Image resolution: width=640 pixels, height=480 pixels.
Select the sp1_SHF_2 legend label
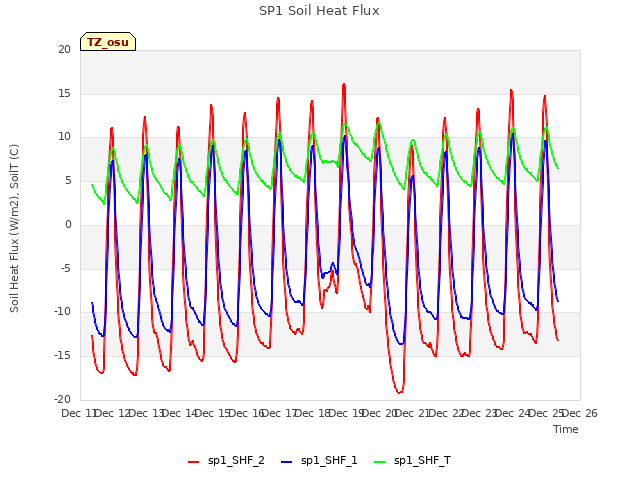coord(236,461)
